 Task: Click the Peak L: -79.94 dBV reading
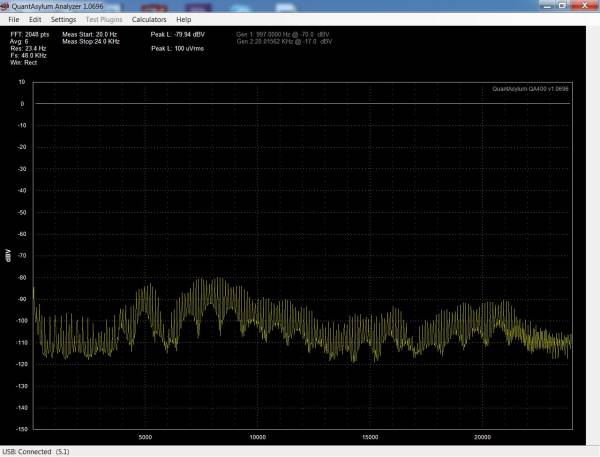point(178,34)
